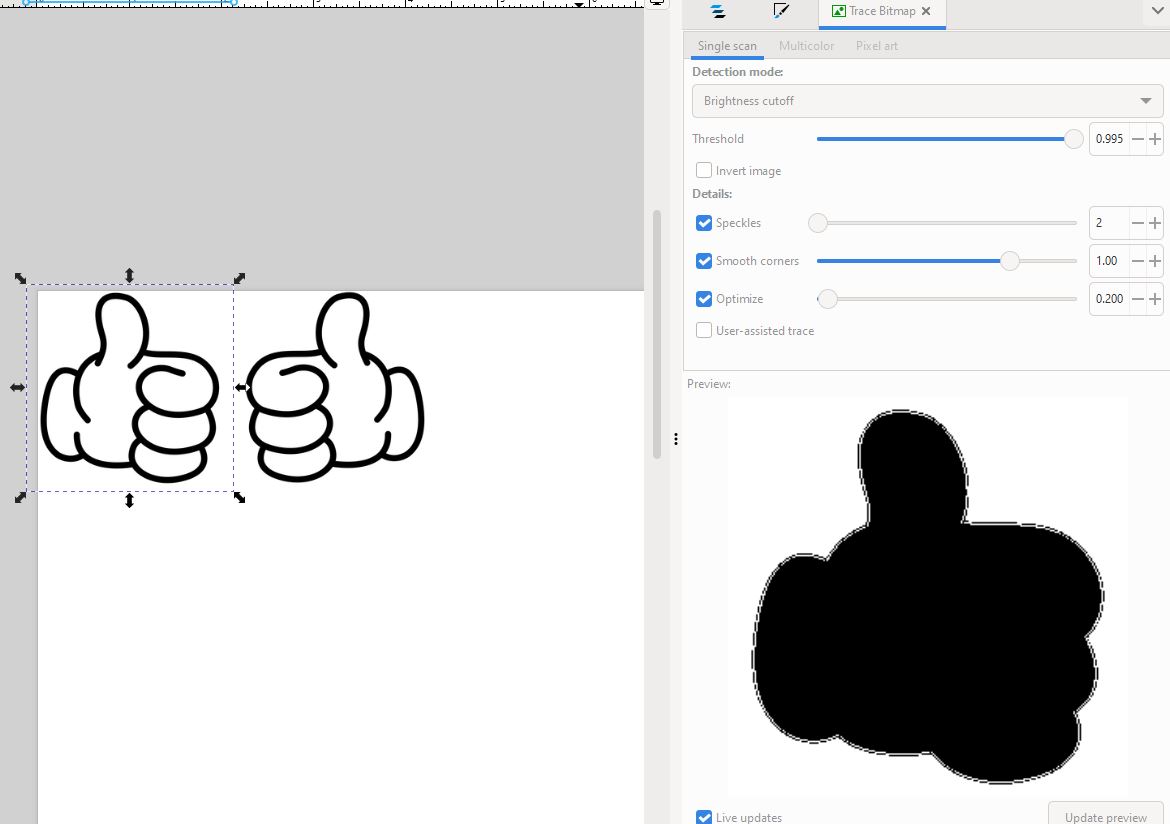Image resolution: width=1170 pixels, height=824 pixels.
Task: Enable the Invert image checkbox
Action: click(704, 171)
